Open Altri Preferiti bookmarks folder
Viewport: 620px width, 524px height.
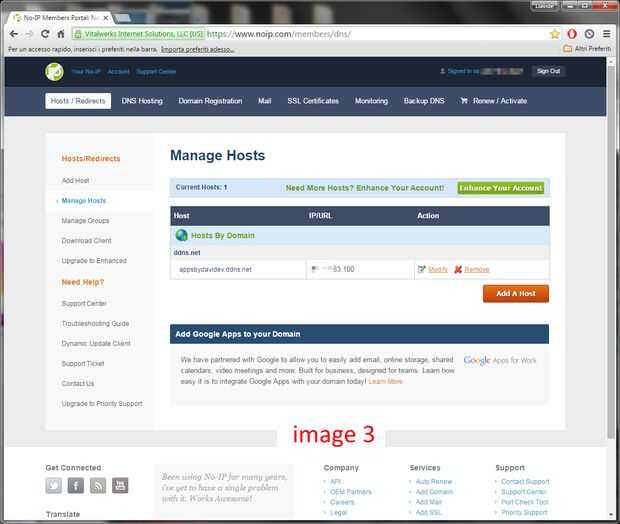pyautogui.click(x=587, y=49)
